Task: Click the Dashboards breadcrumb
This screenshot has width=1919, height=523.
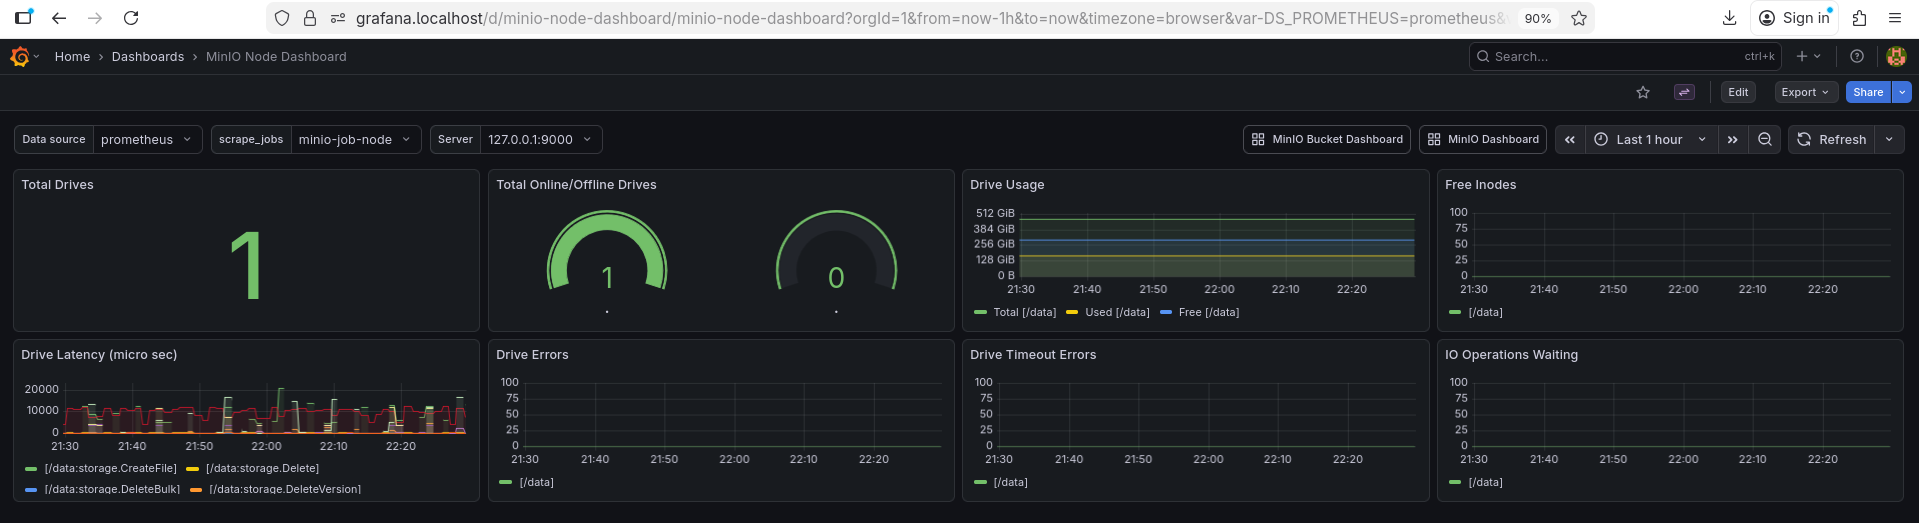Action: 148,57
